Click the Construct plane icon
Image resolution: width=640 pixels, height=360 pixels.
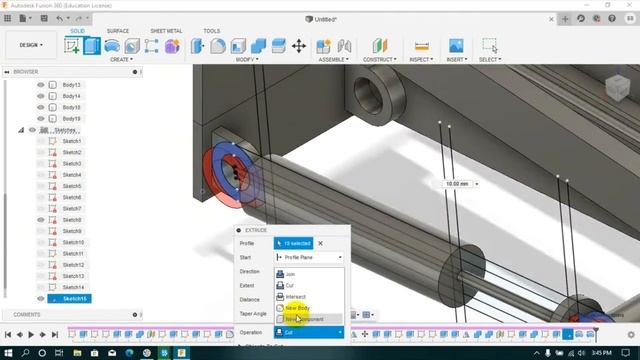(380, 46)
